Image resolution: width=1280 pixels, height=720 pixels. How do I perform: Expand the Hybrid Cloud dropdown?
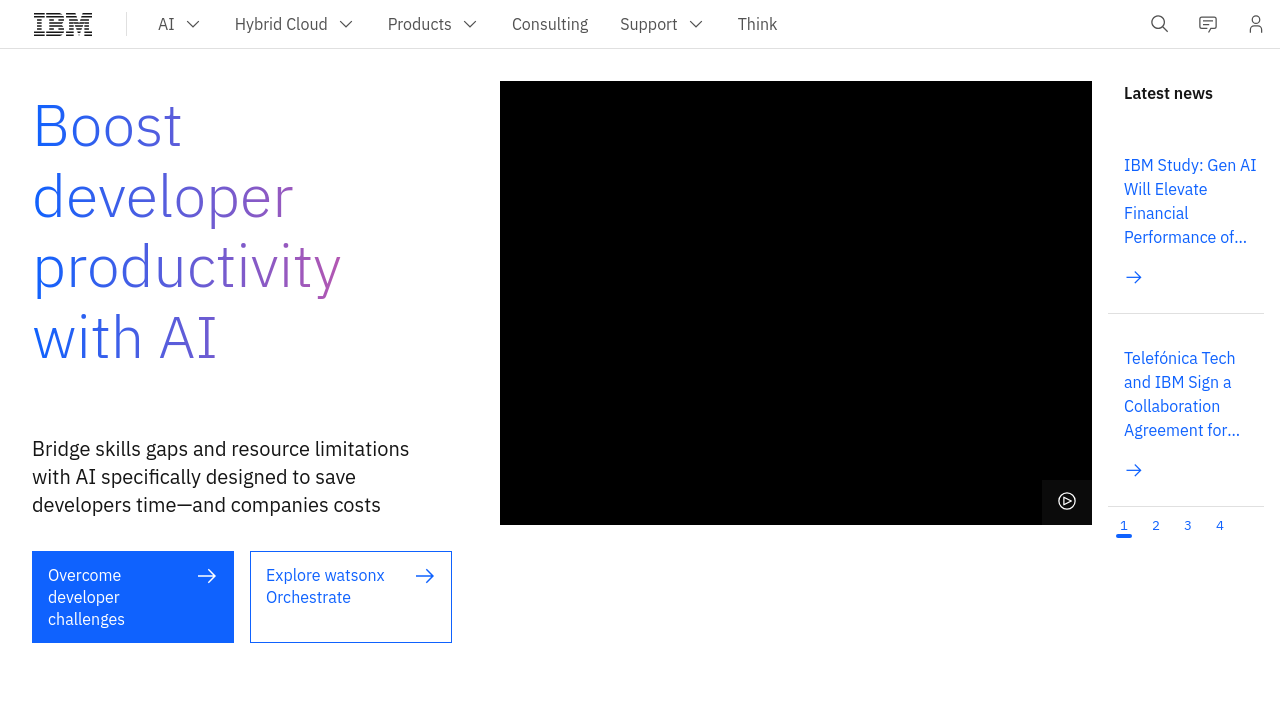pyautogui.click(x=294, y=24)
